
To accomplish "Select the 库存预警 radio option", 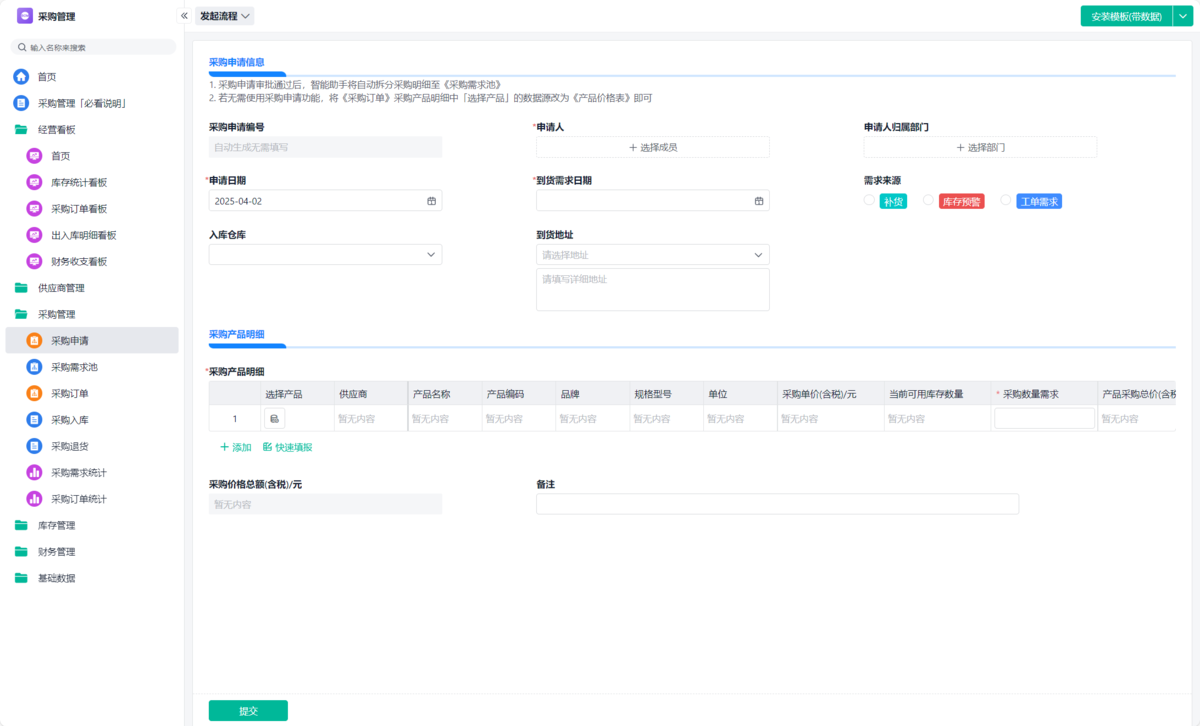I will [x=928, y=200].
